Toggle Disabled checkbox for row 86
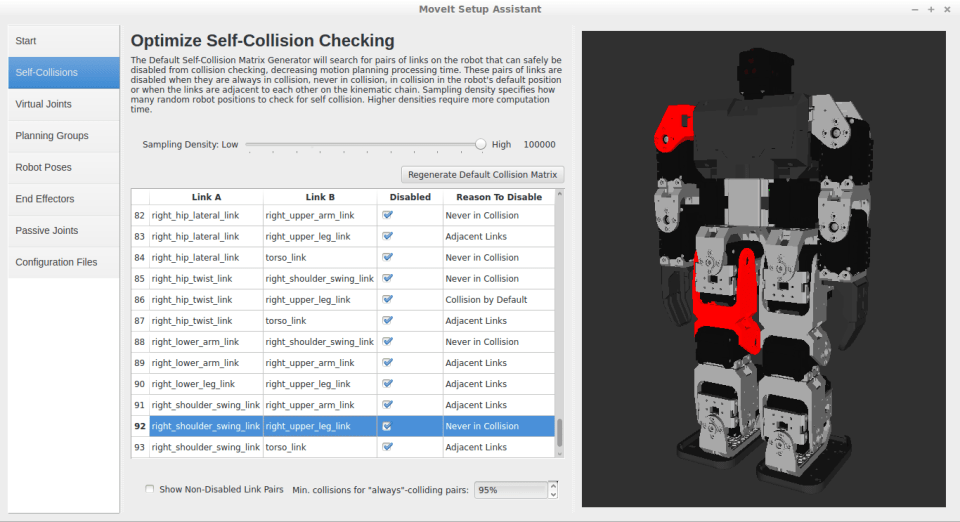Screen dimensions: 960x522 click(387, 299)
